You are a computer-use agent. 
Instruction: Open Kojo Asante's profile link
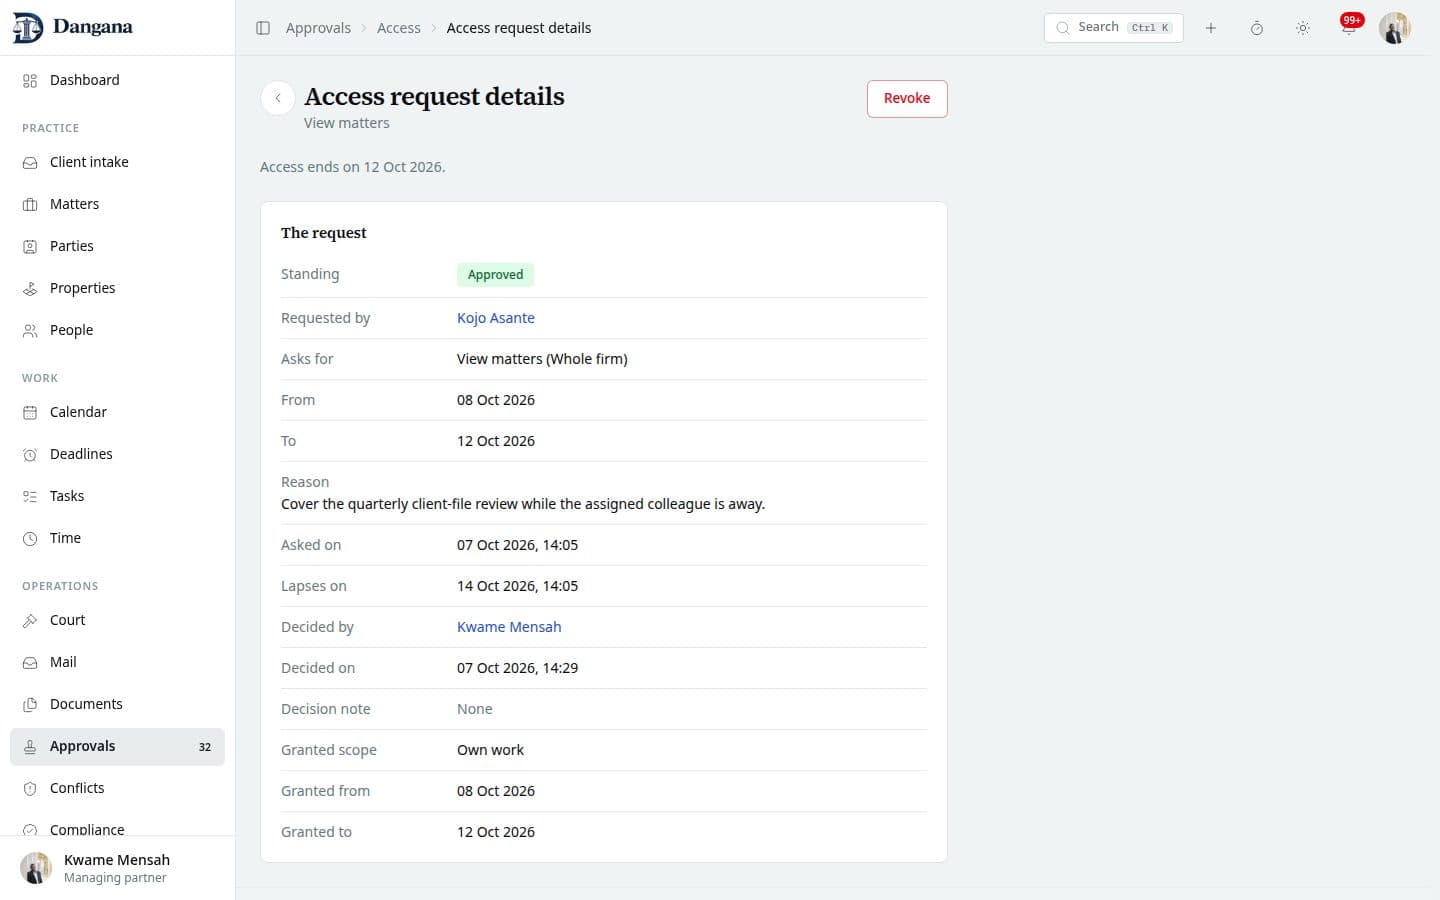coord(496,318)
